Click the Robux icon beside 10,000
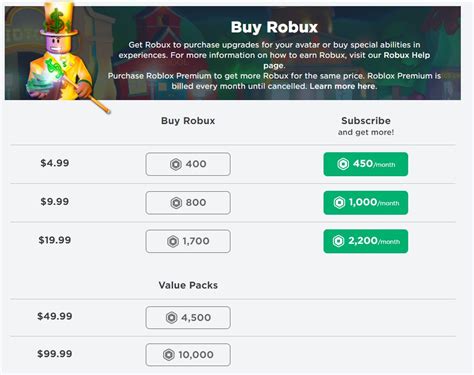 (x=169, y=355)
